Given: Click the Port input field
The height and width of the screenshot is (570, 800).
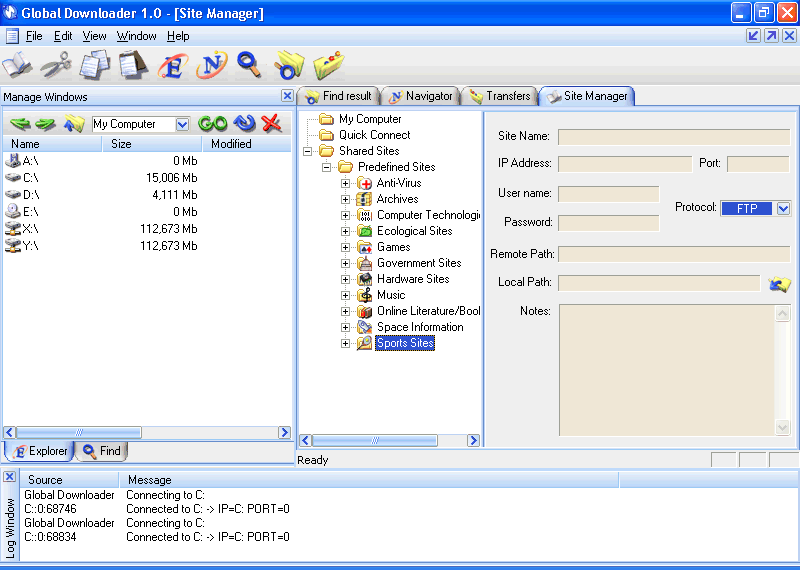Looking at the screenshot, I should 758,164.
